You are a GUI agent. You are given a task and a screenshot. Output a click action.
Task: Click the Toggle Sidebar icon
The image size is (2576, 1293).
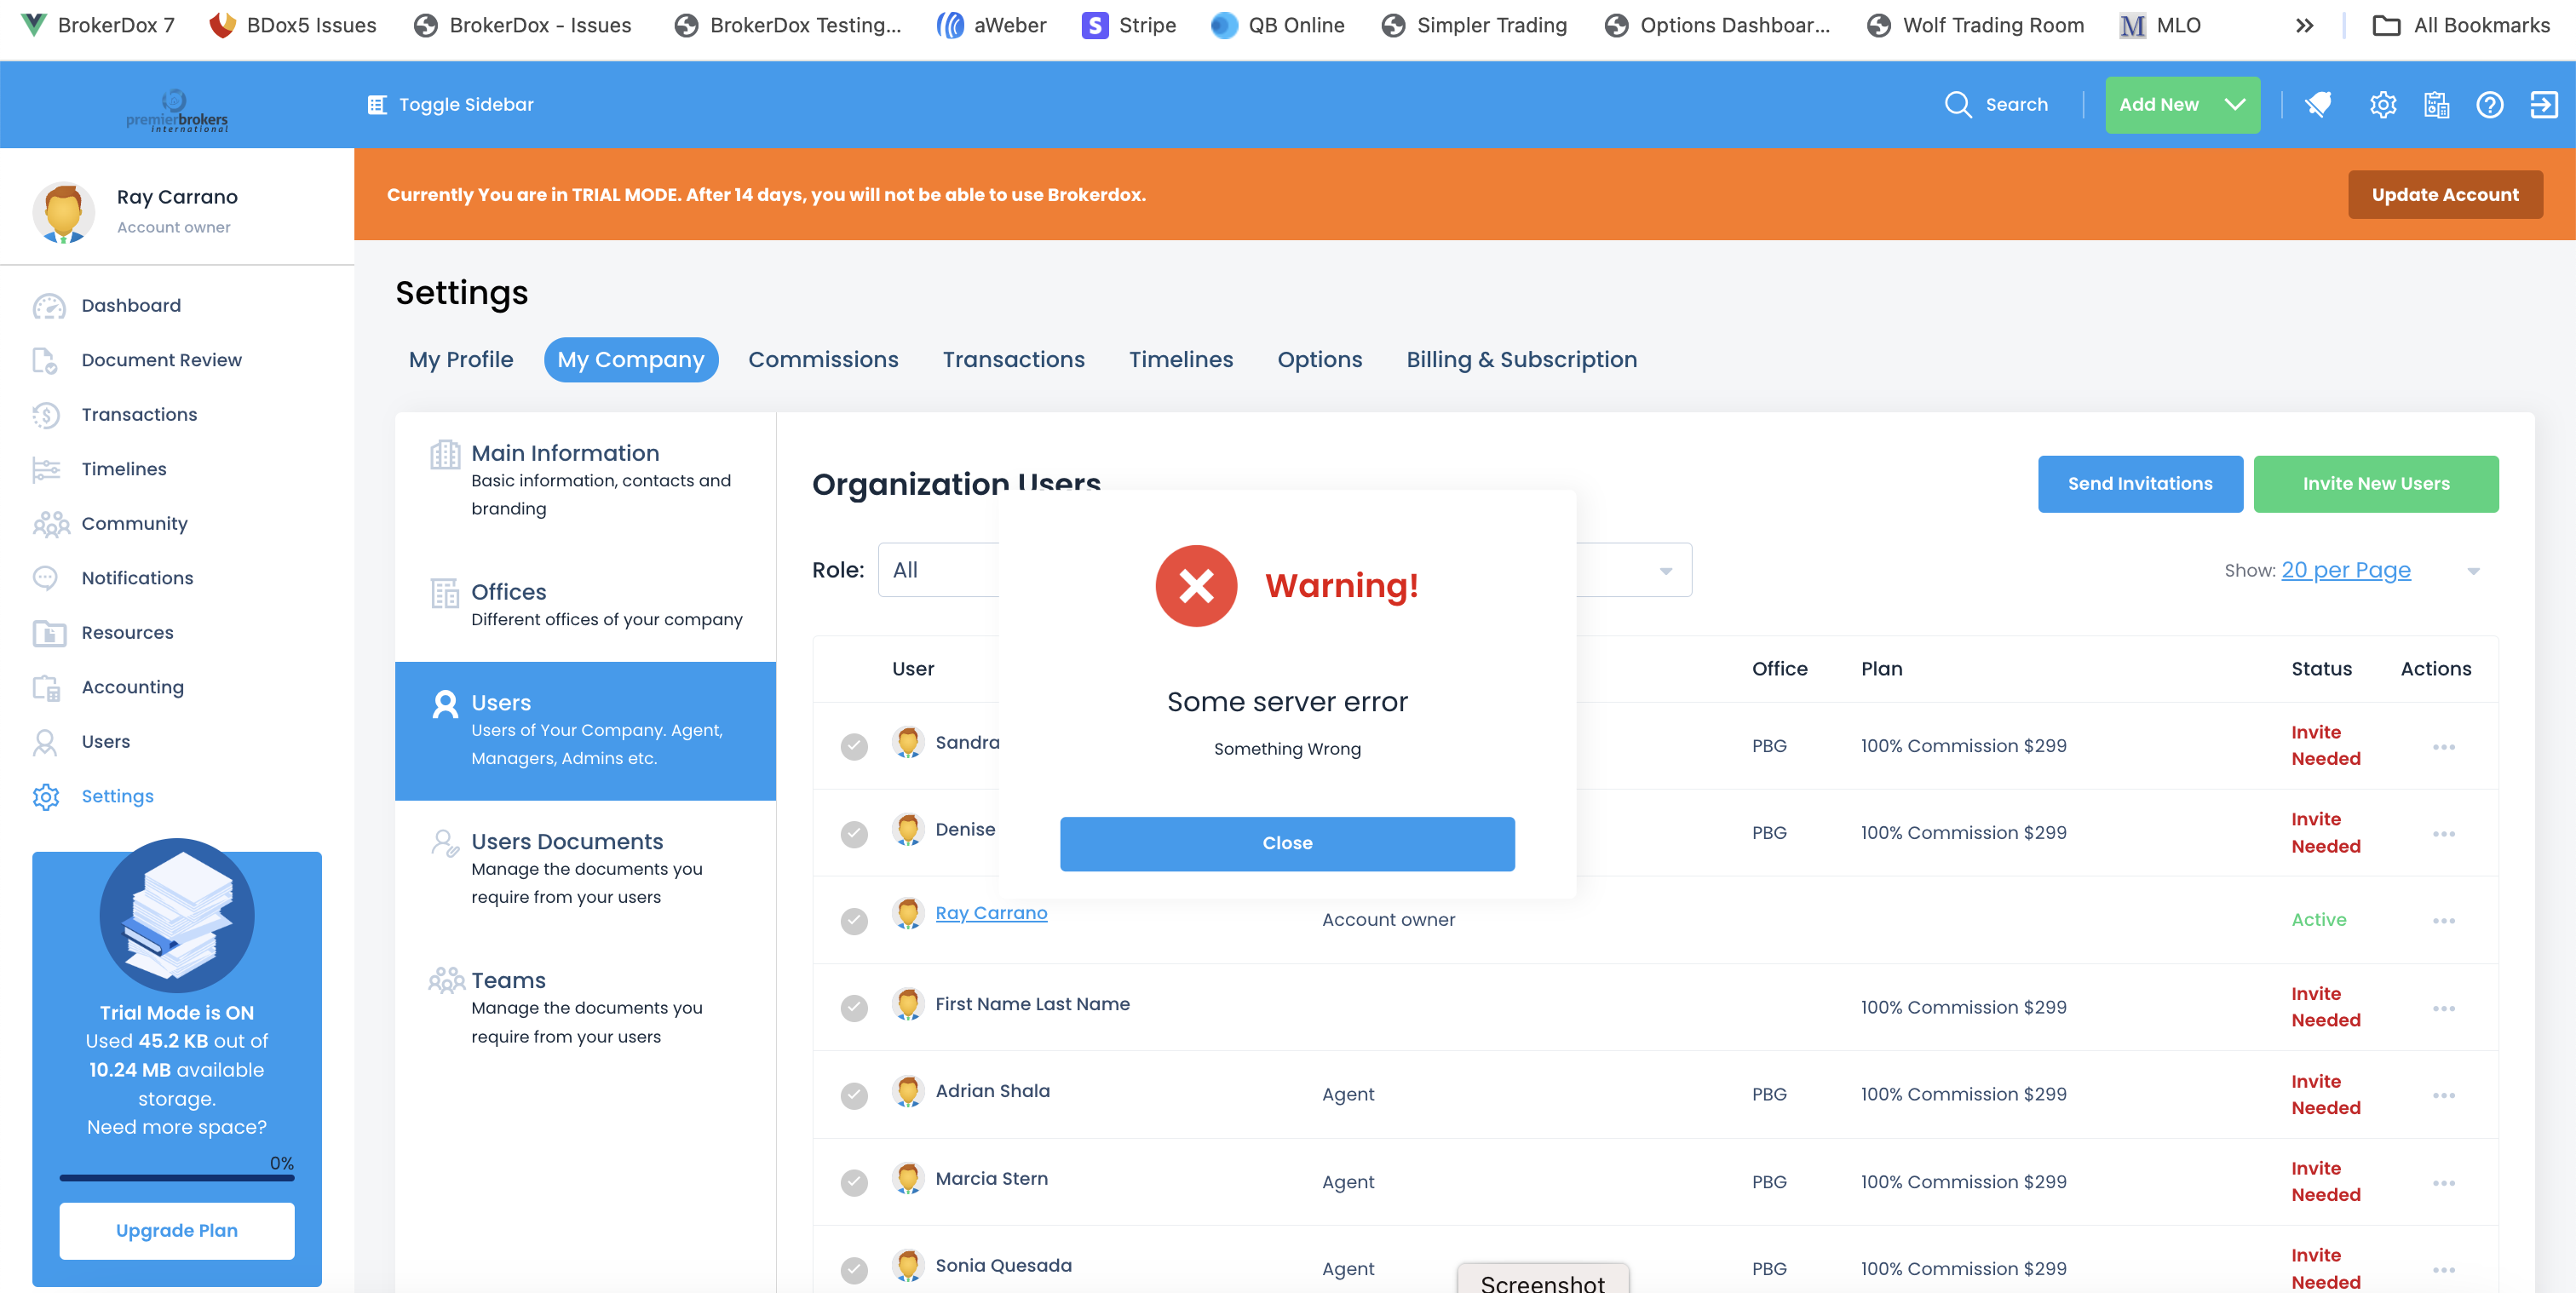point(377,105)
